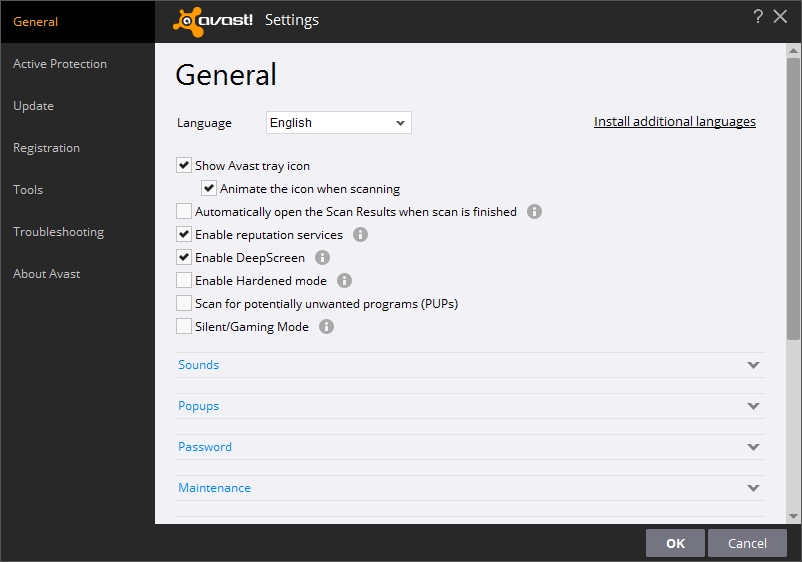
Task: Click the vertical scrollbar thumb
Action: click(794, 200)
